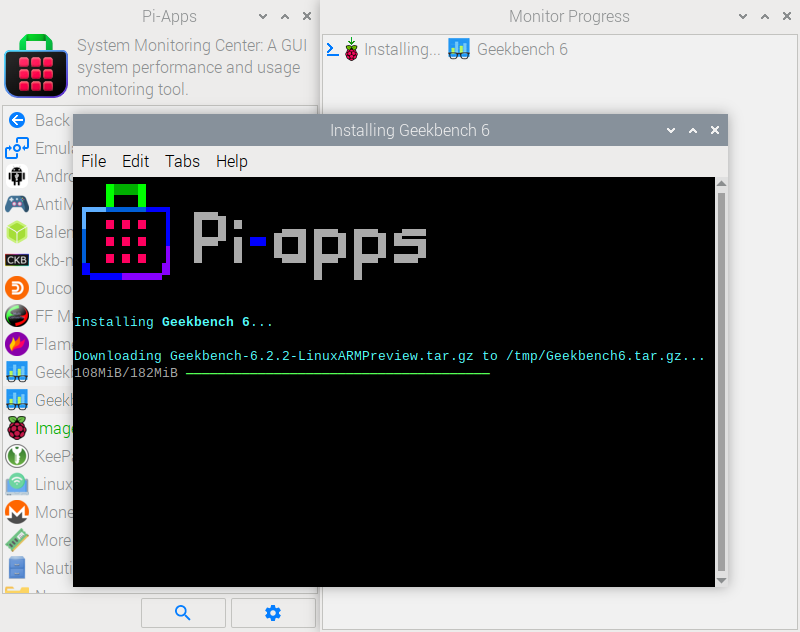Click the green KeePassXC key icon

tap(17, 456)
